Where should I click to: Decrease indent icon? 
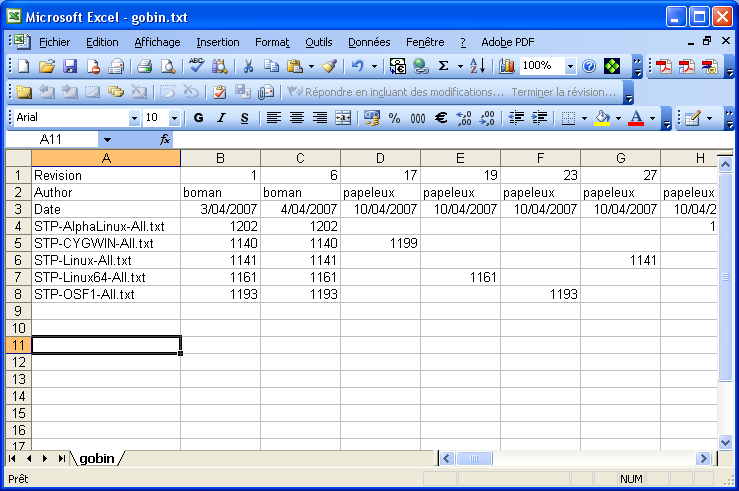(x=516, y=118)
